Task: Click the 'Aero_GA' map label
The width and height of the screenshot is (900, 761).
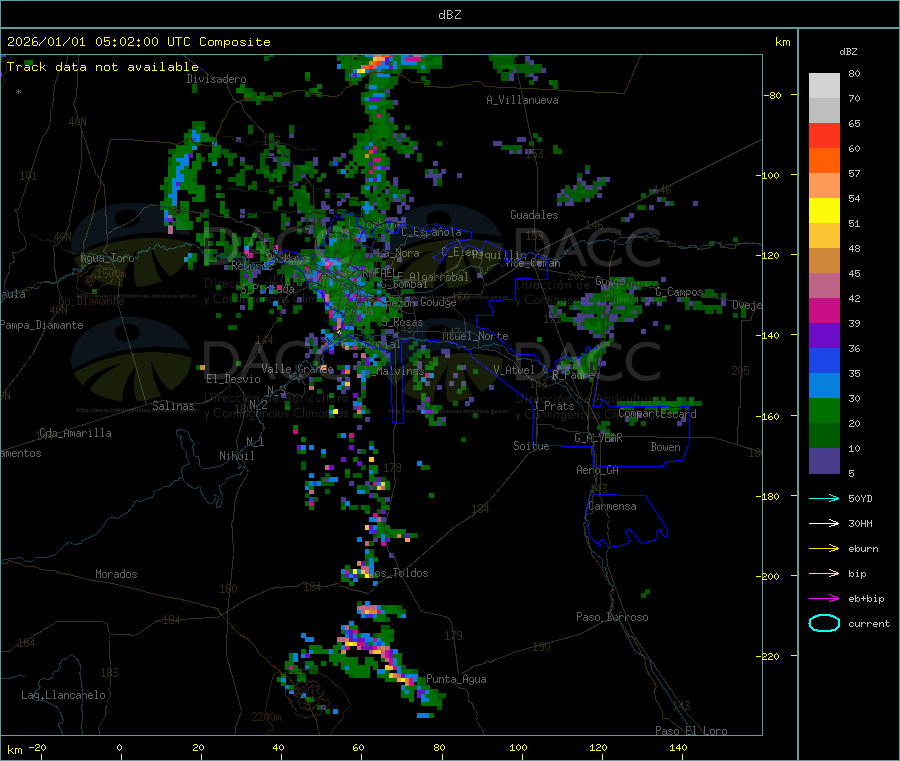Action: tap(598, 470)
